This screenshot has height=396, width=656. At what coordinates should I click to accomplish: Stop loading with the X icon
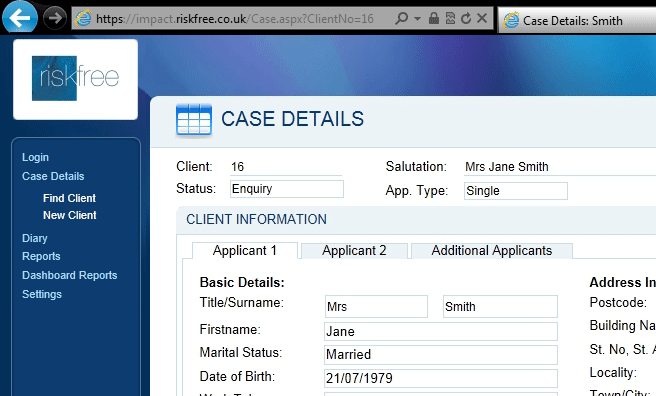482,18
